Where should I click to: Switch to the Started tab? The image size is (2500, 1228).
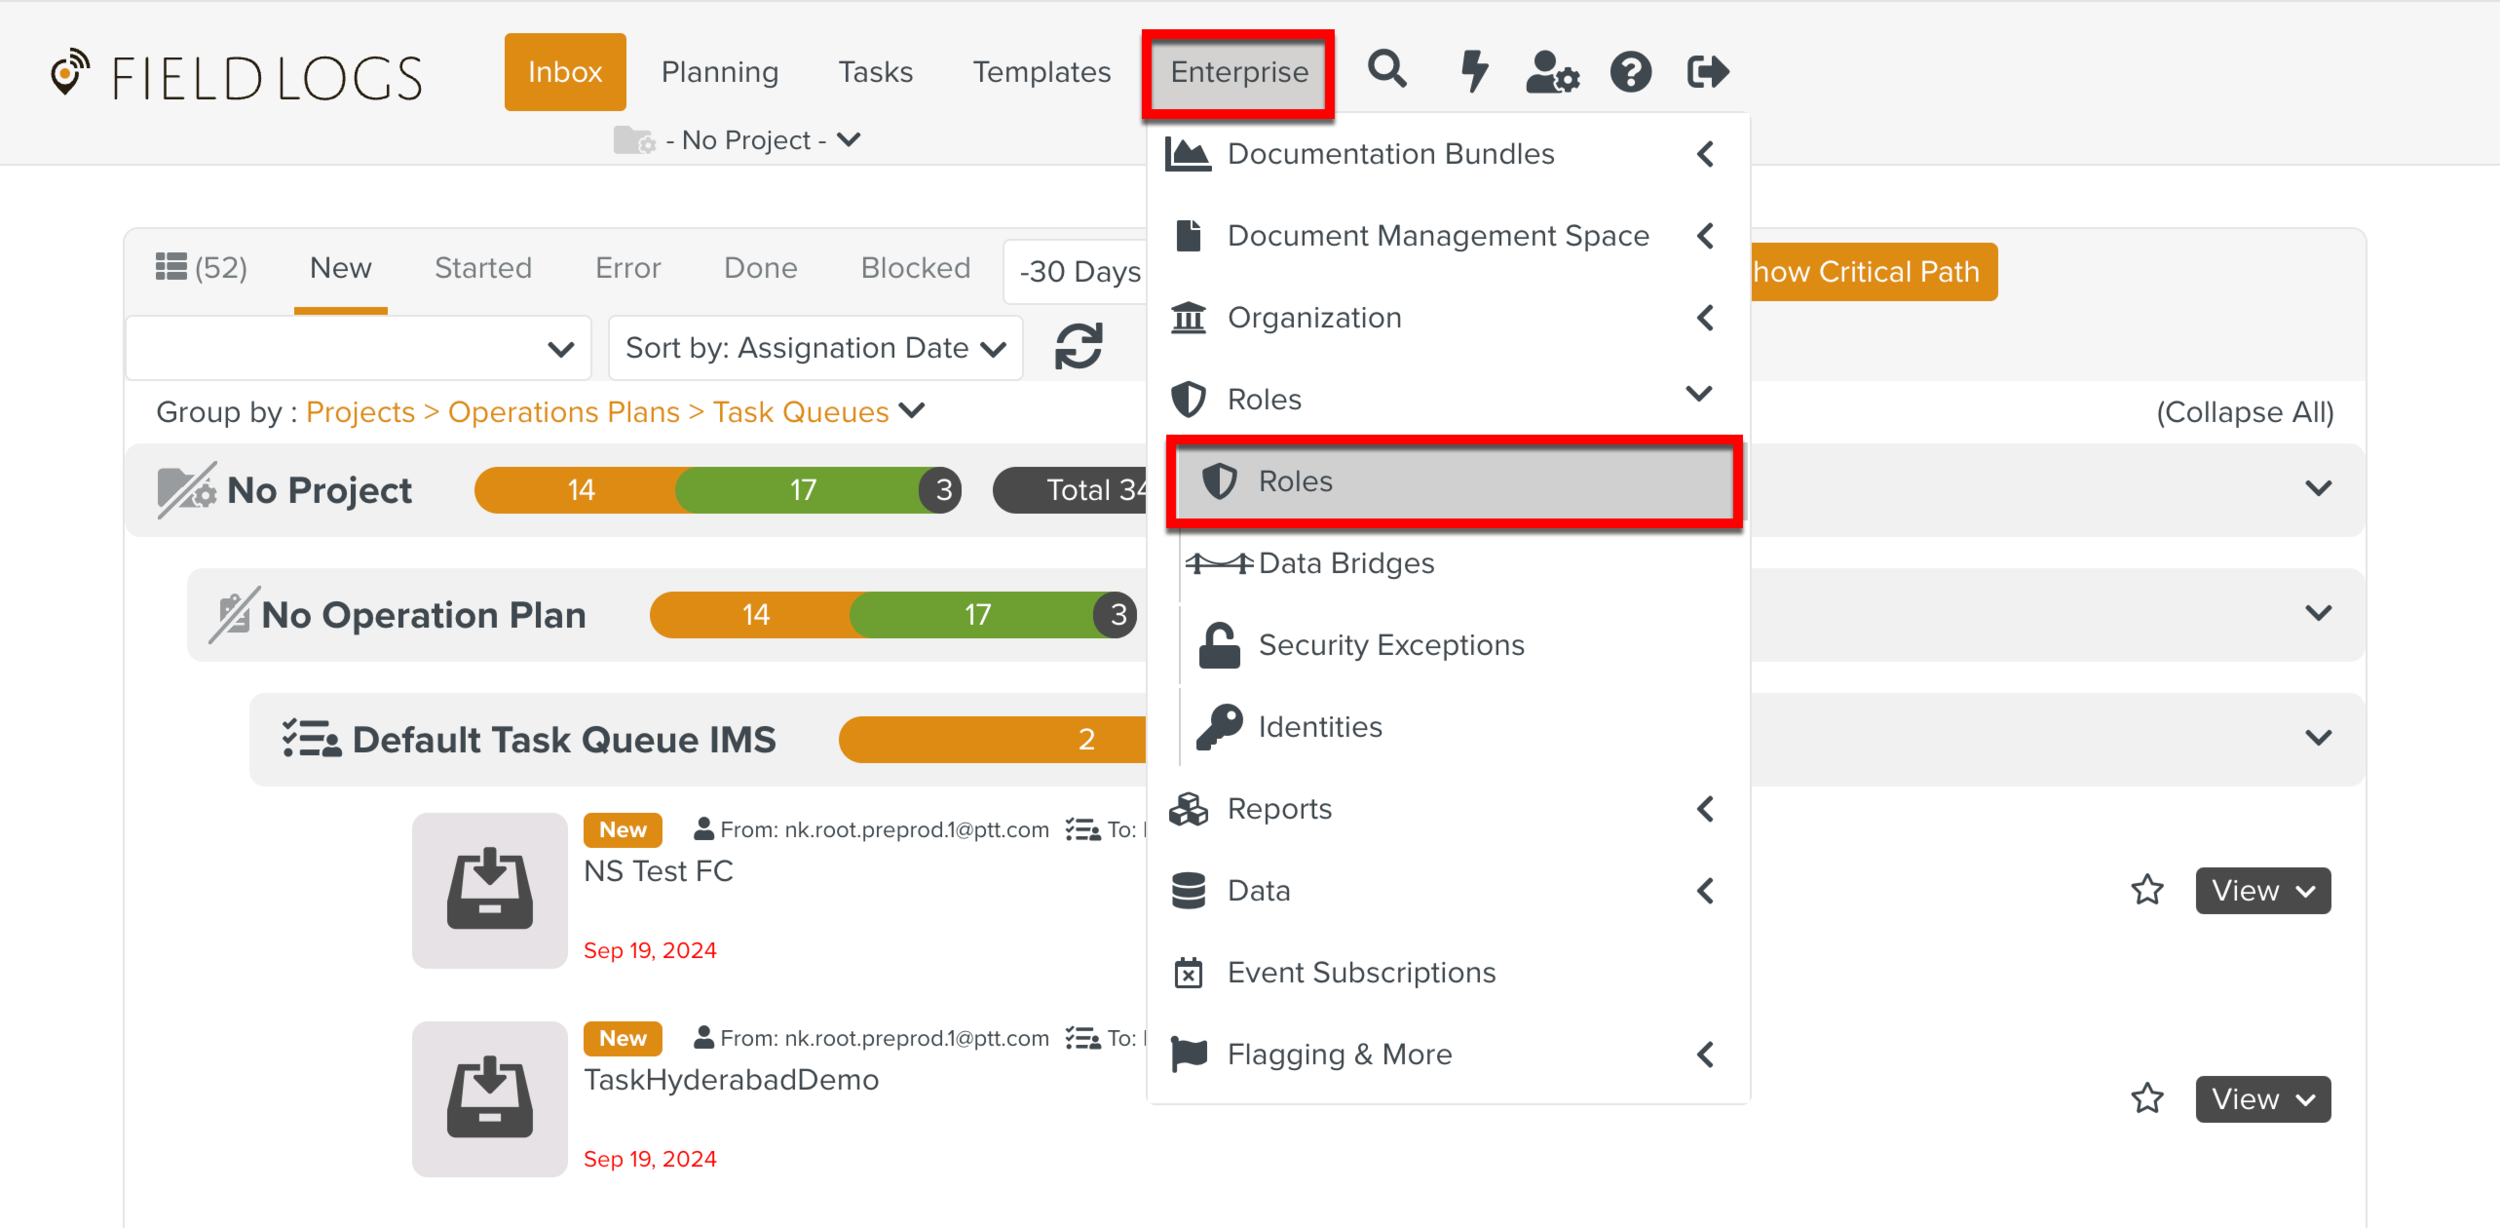point(483,268)
